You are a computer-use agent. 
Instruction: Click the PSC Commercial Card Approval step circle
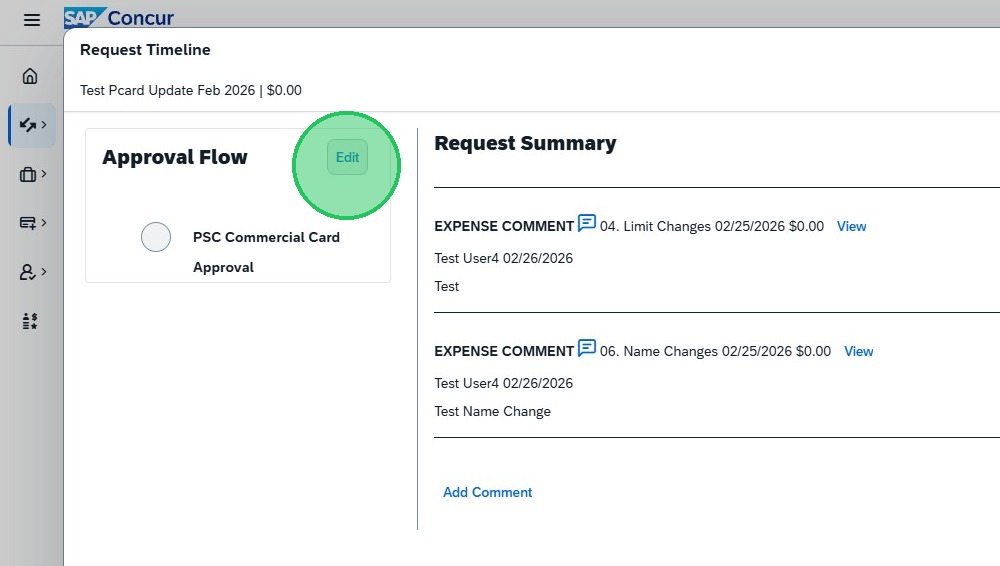coord(156,237)
